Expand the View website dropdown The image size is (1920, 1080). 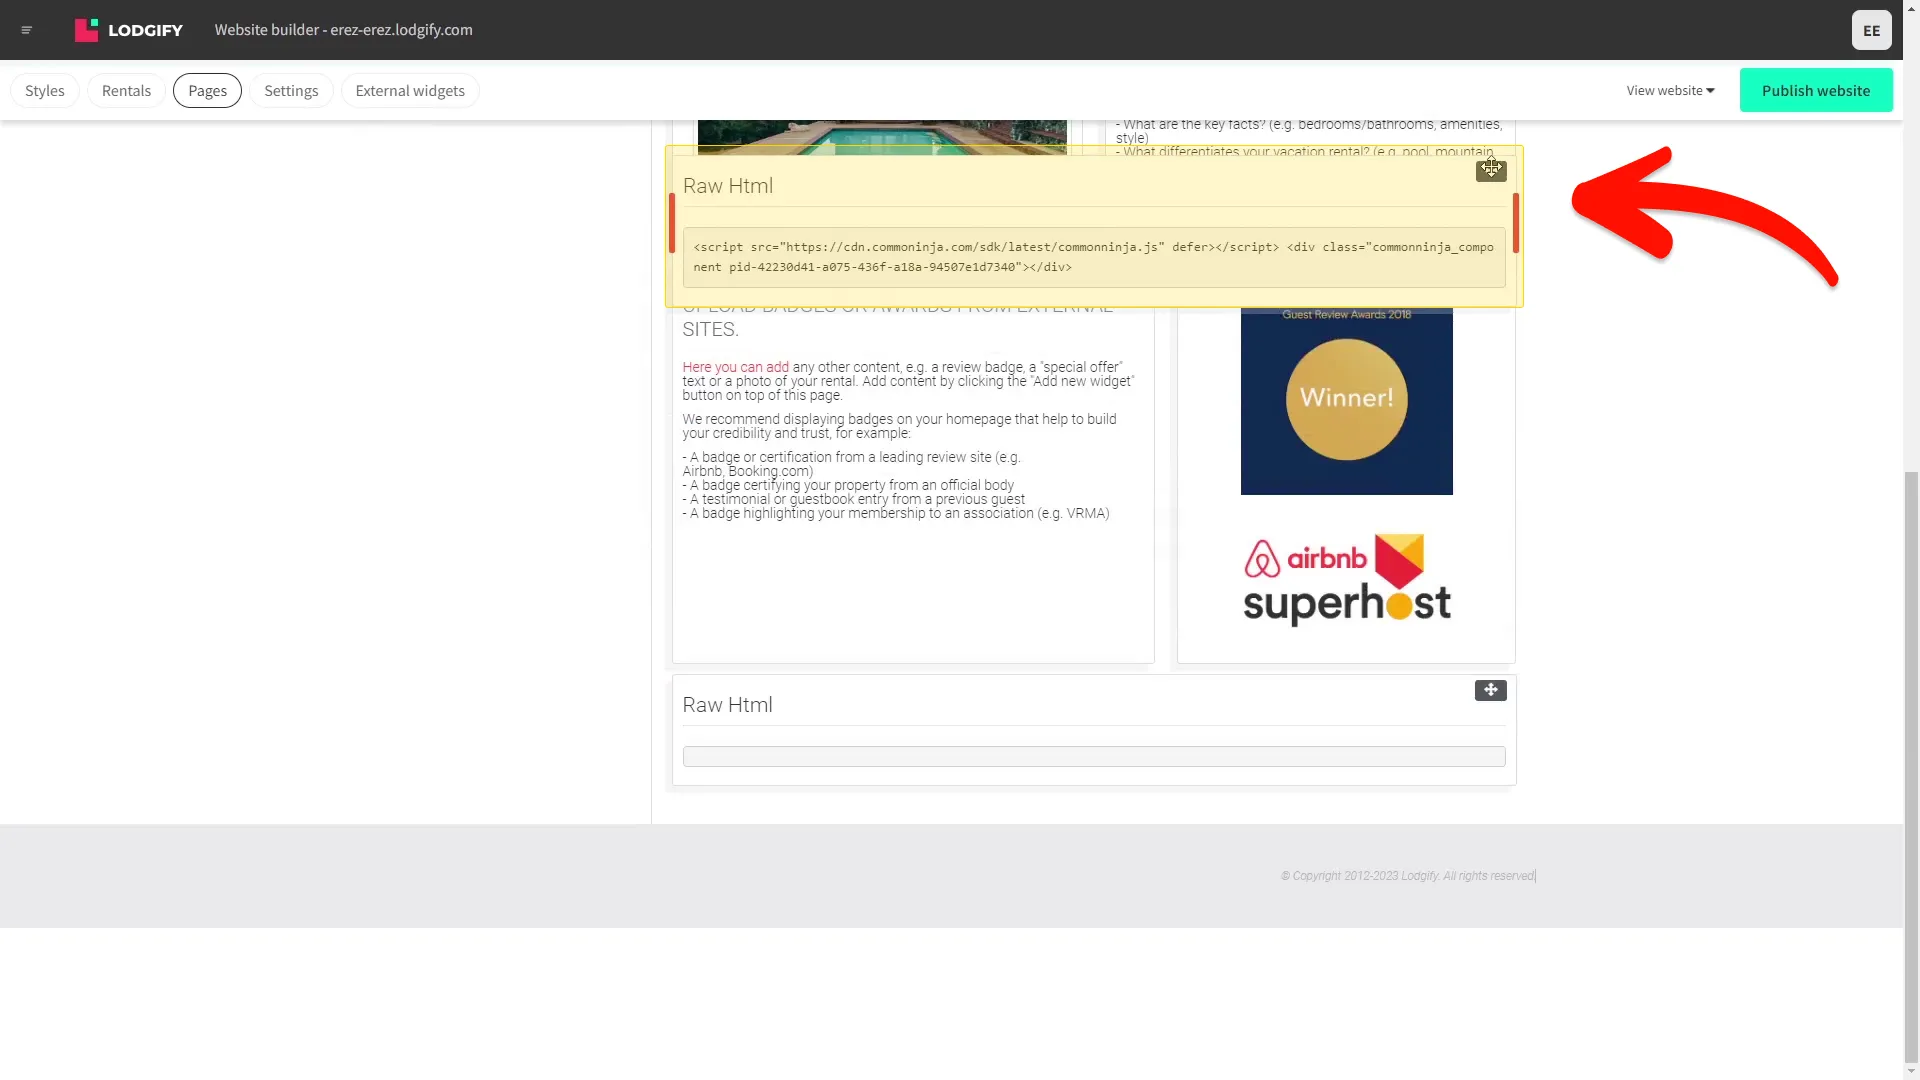[1670, 90]
